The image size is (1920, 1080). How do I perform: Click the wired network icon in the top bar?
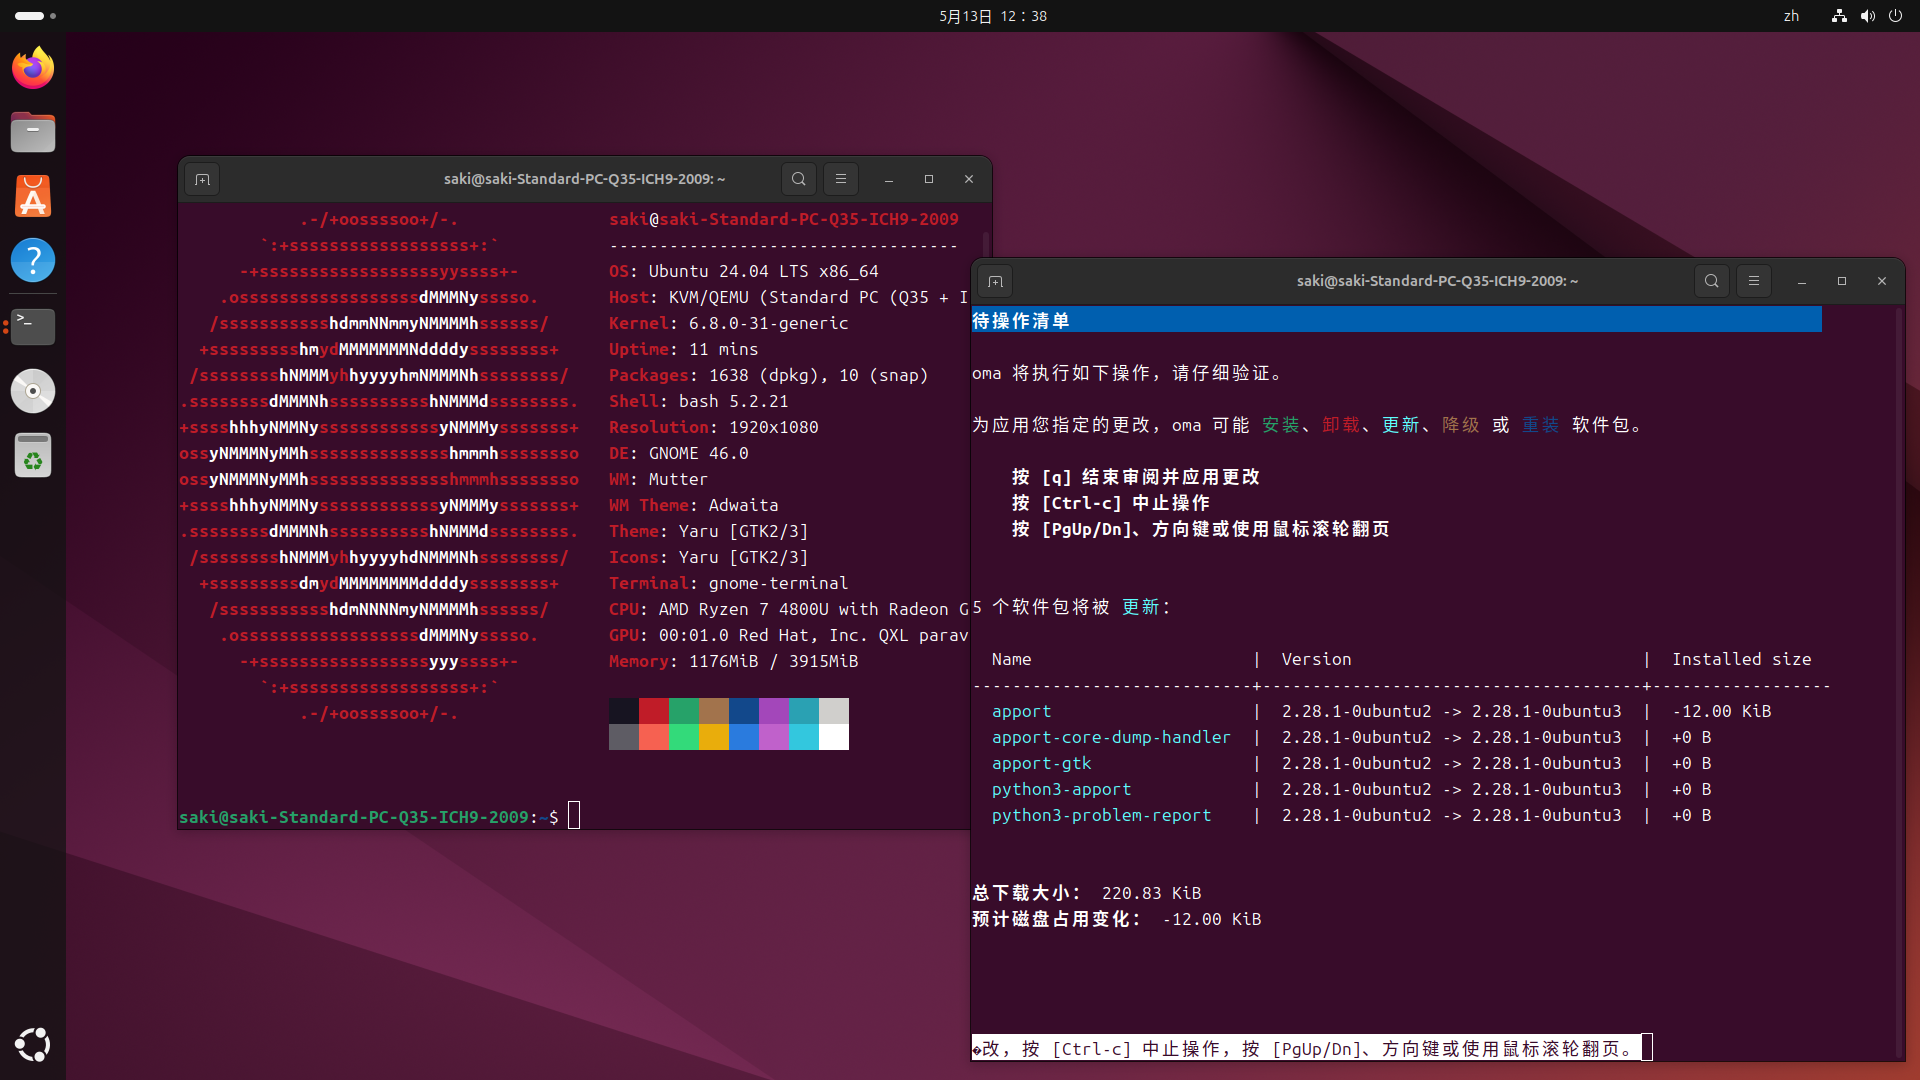click(1838, 16)
